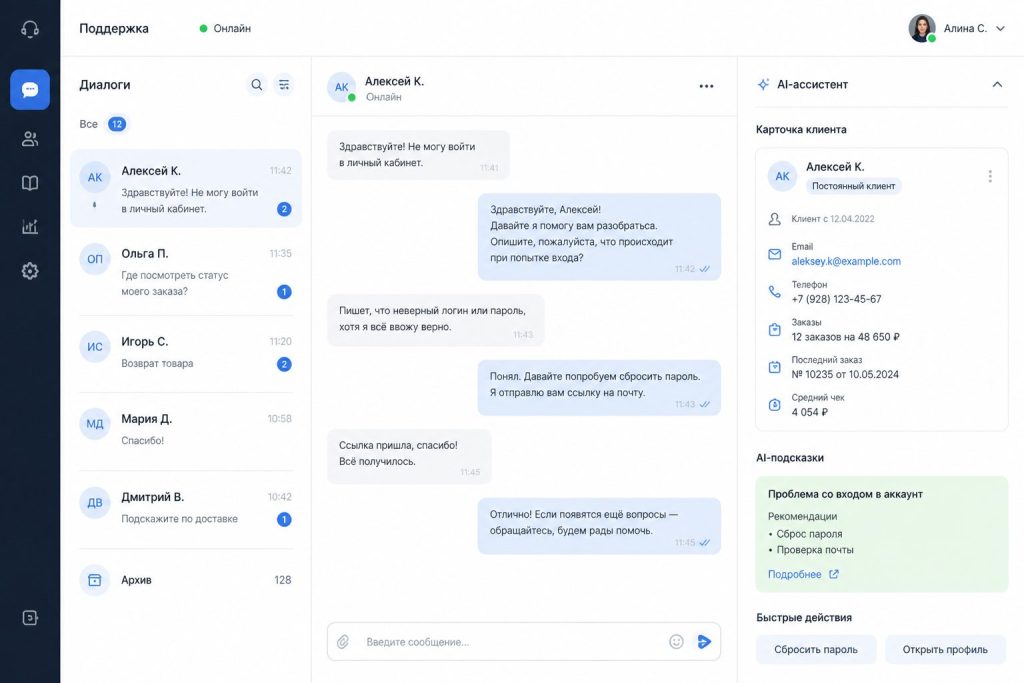Open dialog with Игорь С.
This screenshot has width=1024, height=683.
pos(186,353)
